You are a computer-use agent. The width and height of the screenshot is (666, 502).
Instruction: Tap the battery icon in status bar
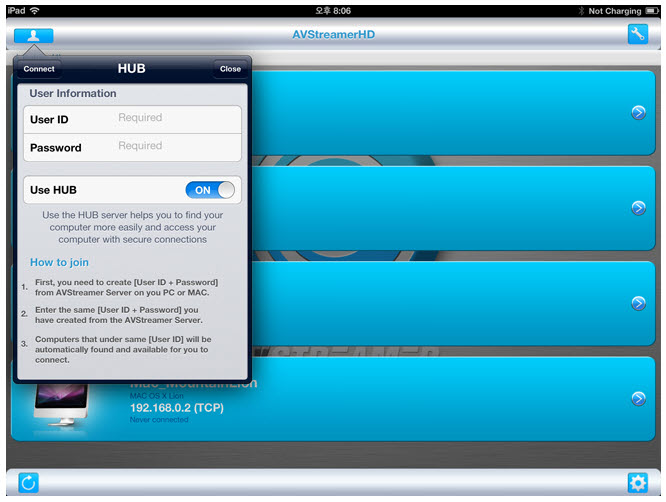pyautogui.click(x=652, y=11)
